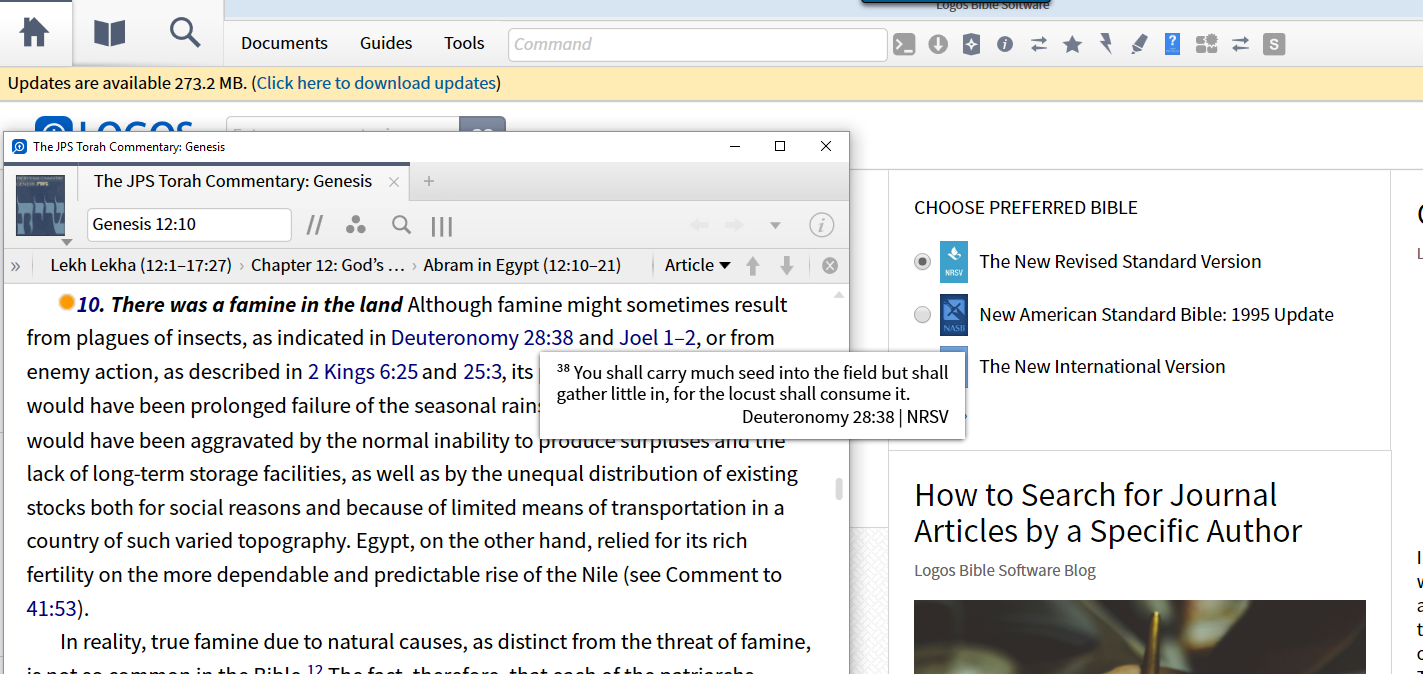Click the download arrow circle icon
The image size is (1423, 674).
[x=938, y=44]
